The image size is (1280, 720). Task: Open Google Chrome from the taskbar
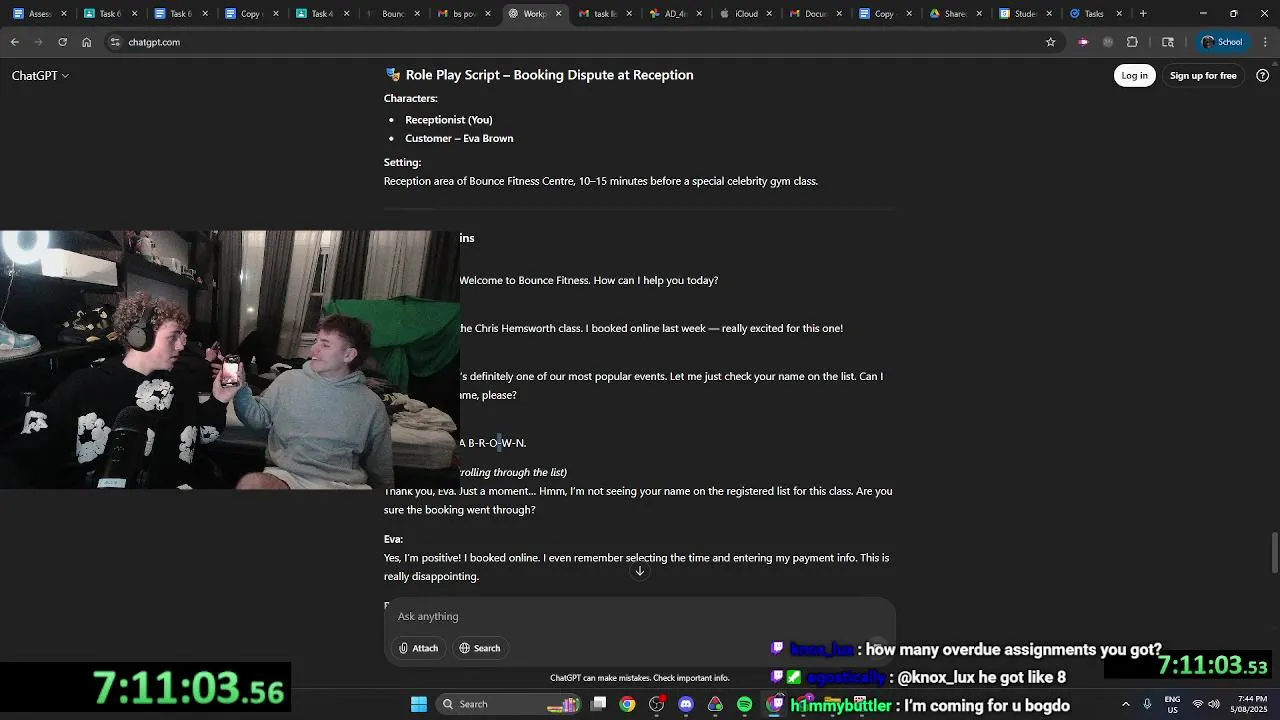pyautogui.click(x=627, y=704)
